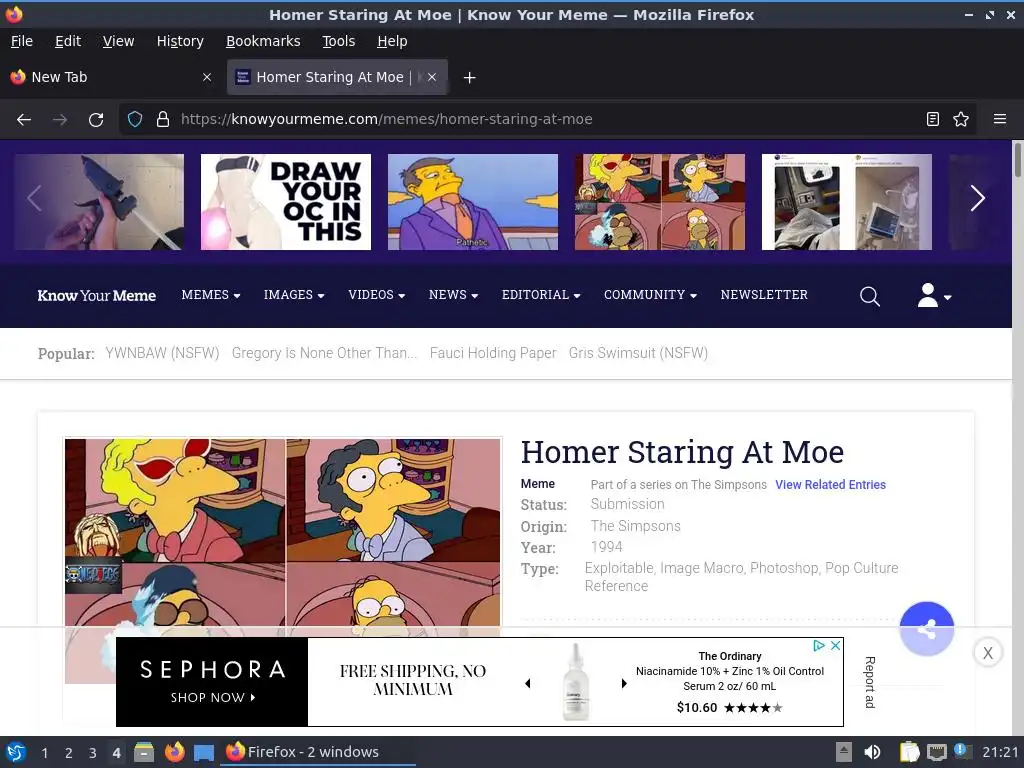Open the YWNBAW (NSFW) popular link
This screenshot has width=1024, height=768.
click(162, 353)
